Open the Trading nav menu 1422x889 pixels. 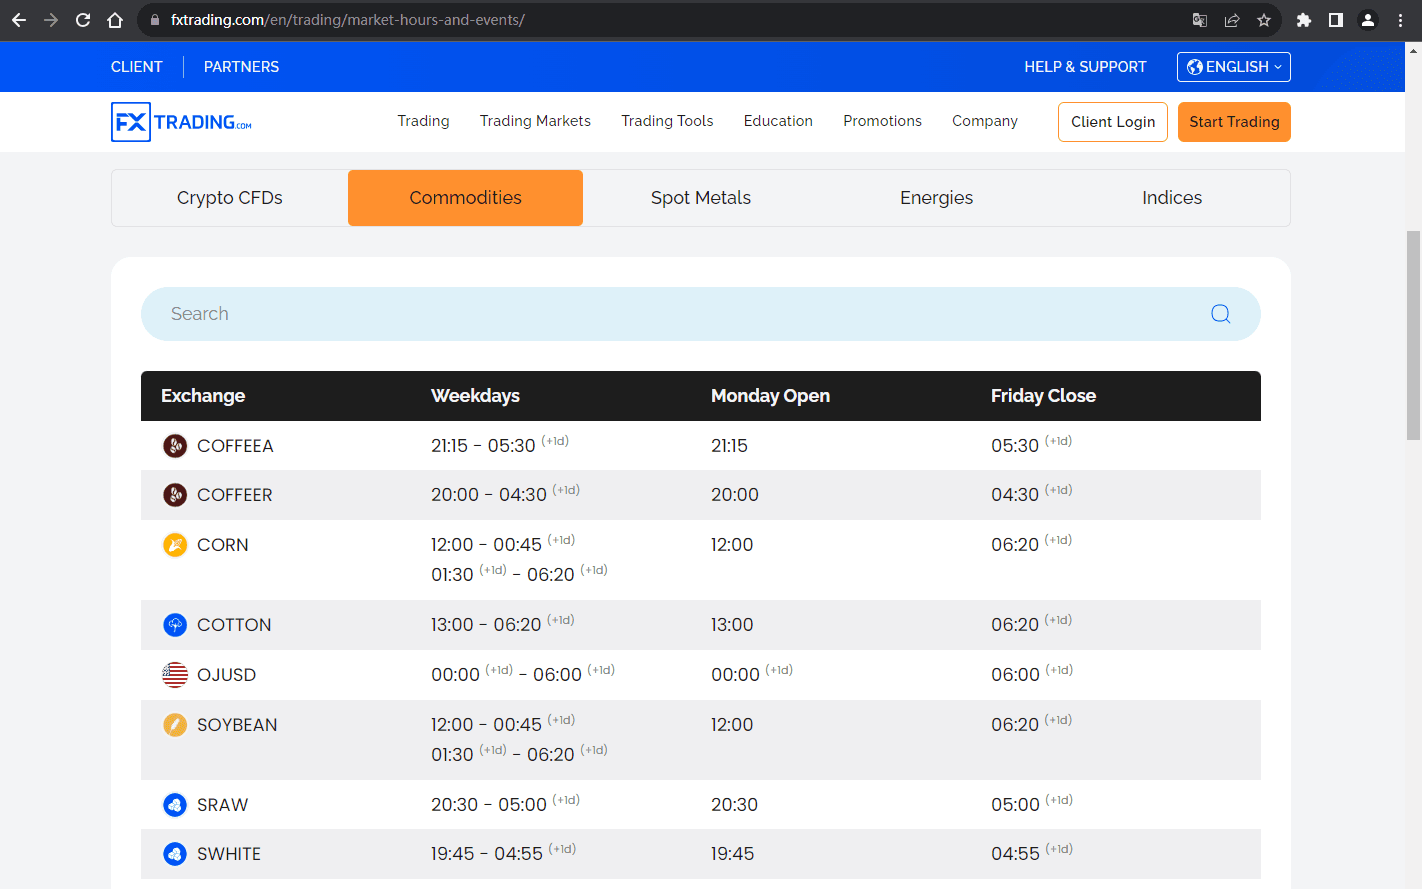(x=423, y=121)
